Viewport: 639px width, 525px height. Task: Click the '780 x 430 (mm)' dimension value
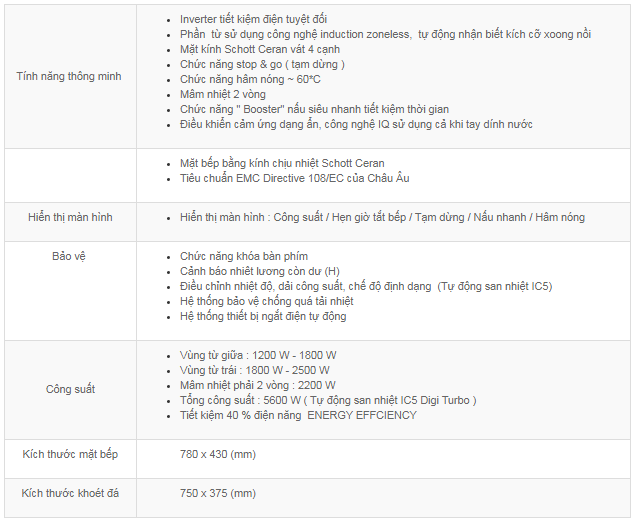(218, 454)
